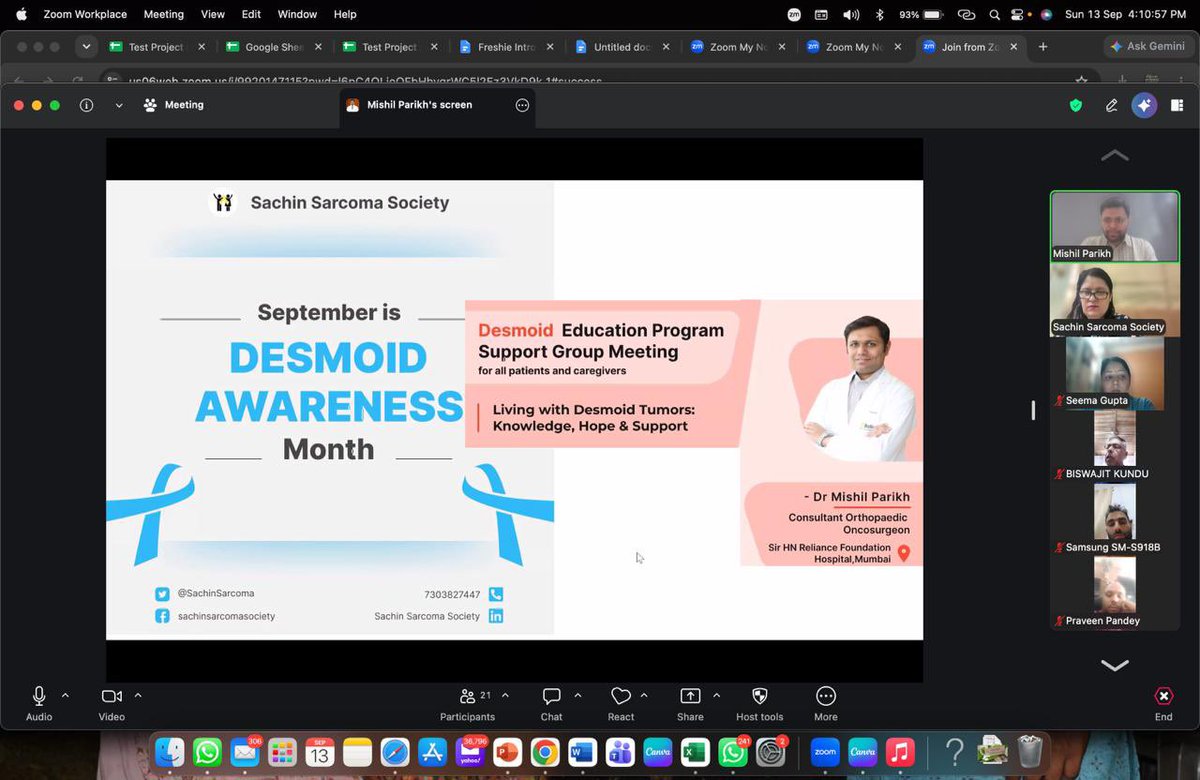Open the More options ellipsis in toolbar

point(826,696)
